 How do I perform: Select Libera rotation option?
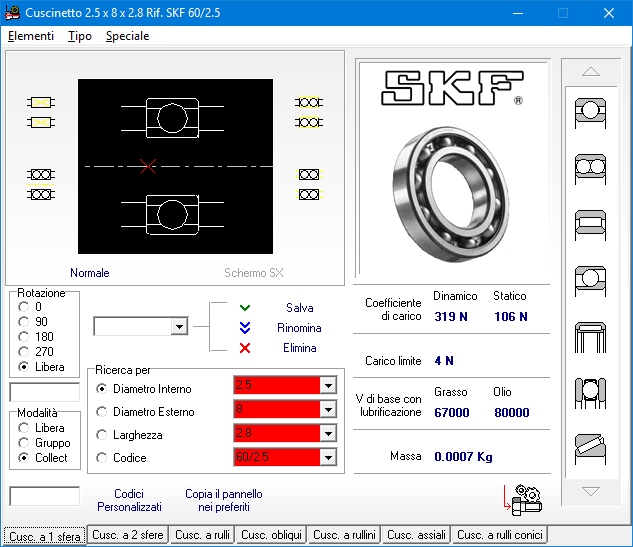pos(41,367)
